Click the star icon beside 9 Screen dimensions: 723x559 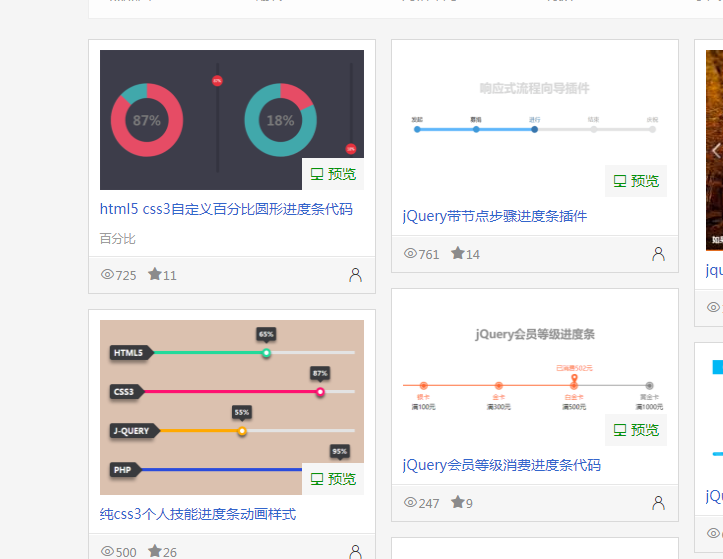point(457,503)
